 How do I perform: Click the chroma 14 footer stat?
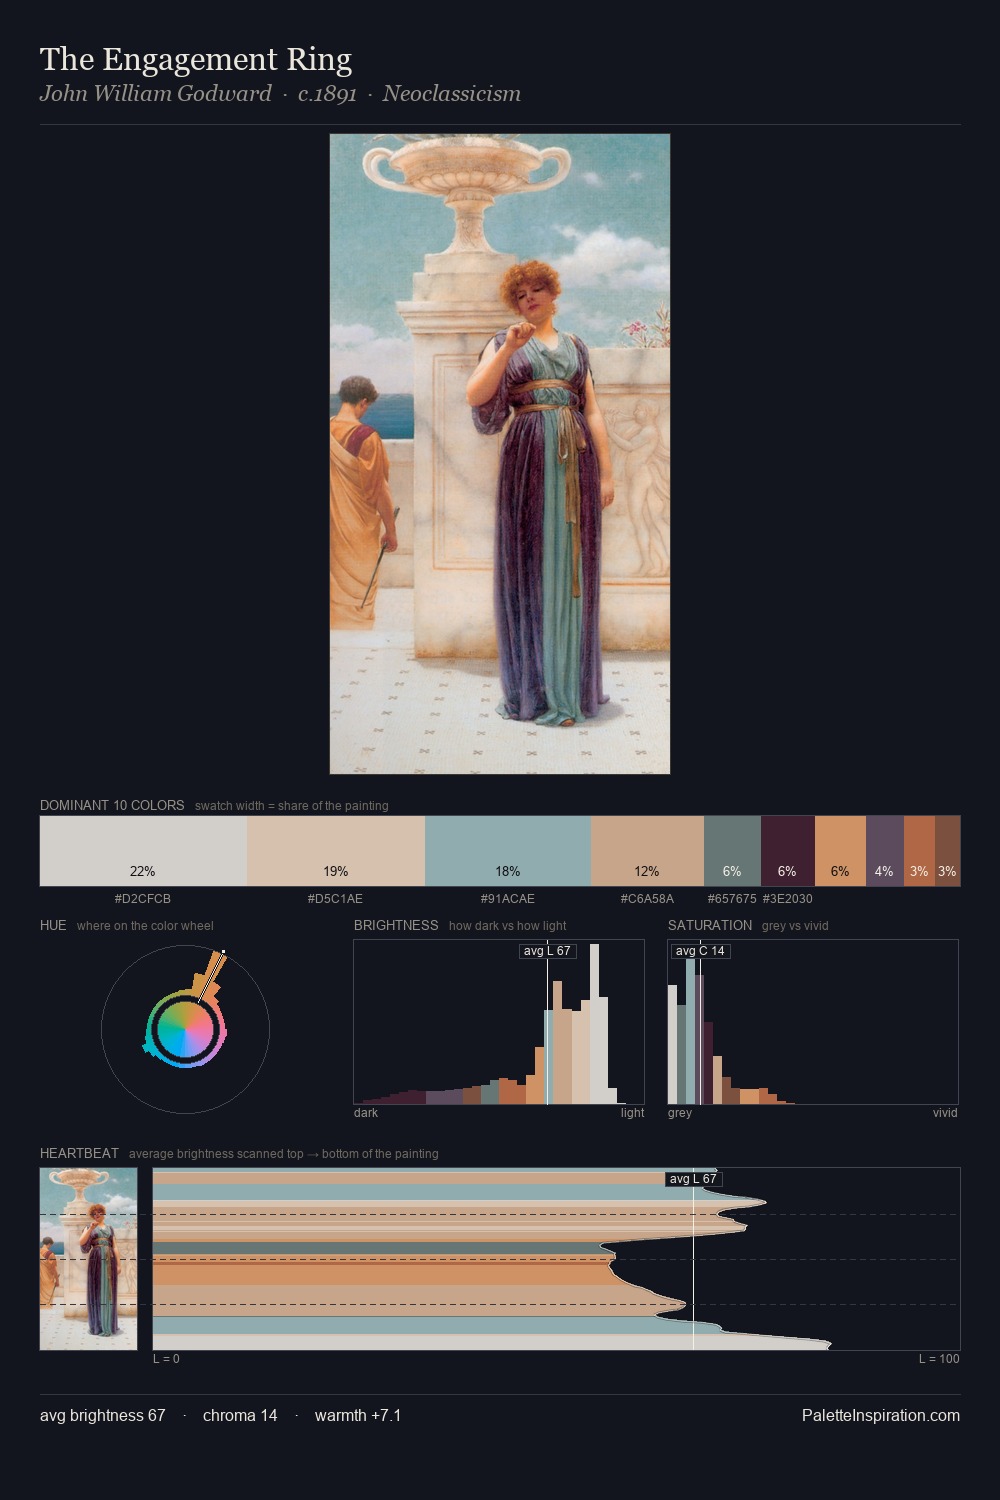pos(240,1415)
